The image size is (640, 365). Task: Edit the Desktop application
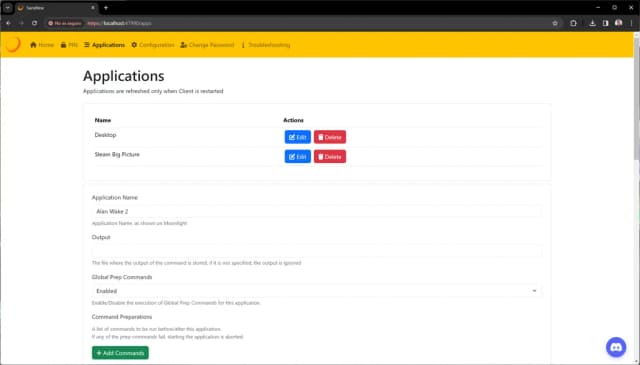(298, 137)
